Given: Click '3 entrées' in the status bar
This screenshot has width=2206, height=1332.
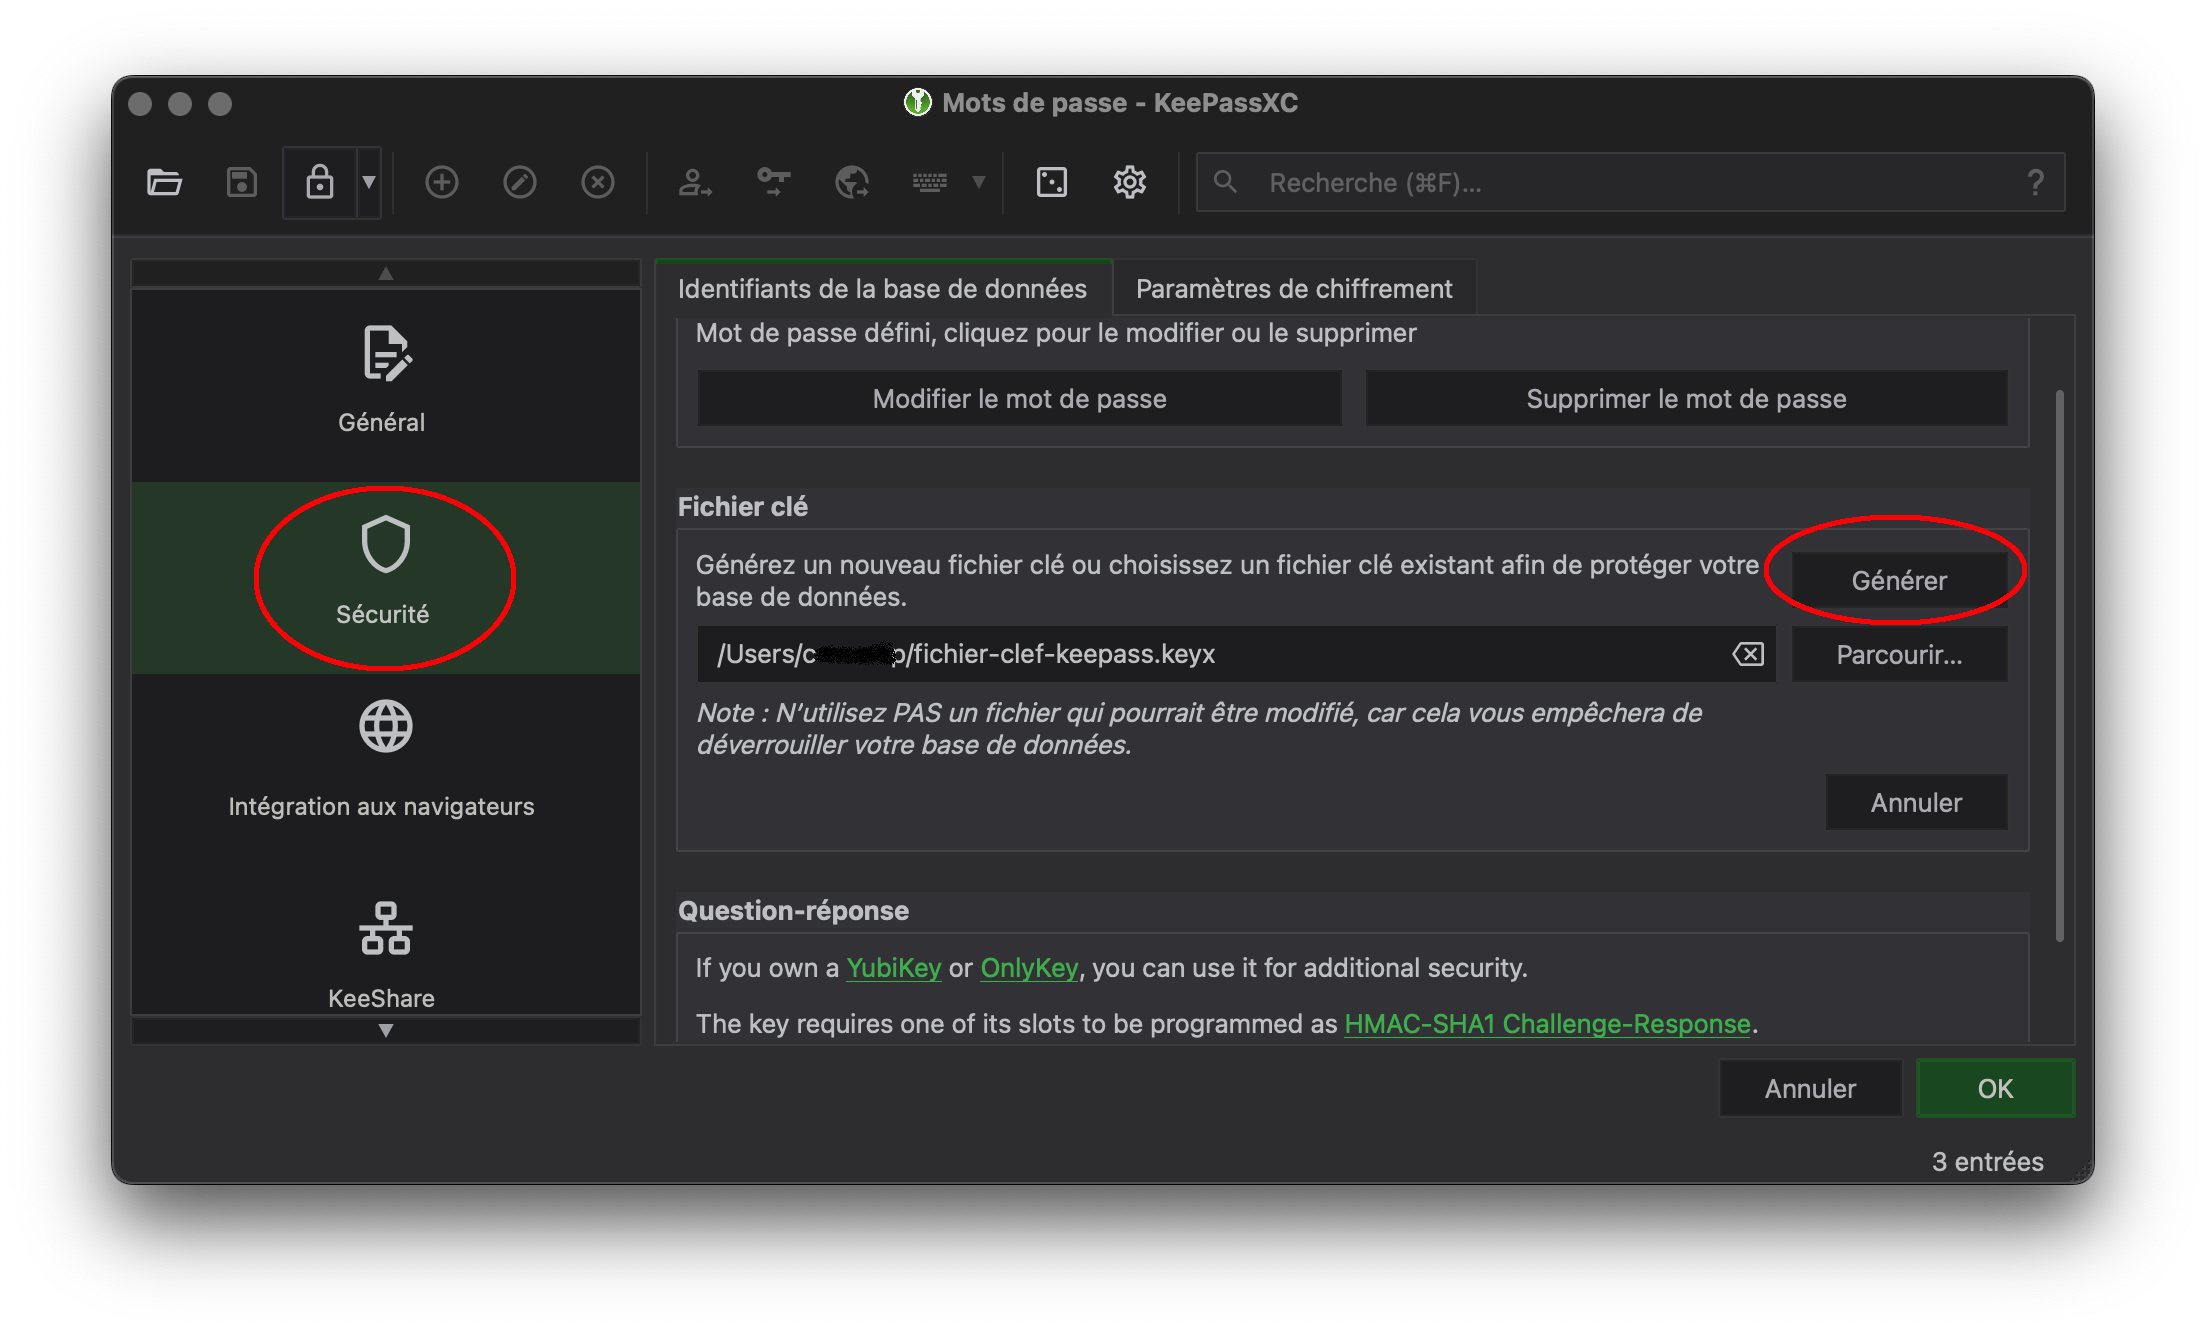Looking at the screenshot, I should point(1987,1161).
